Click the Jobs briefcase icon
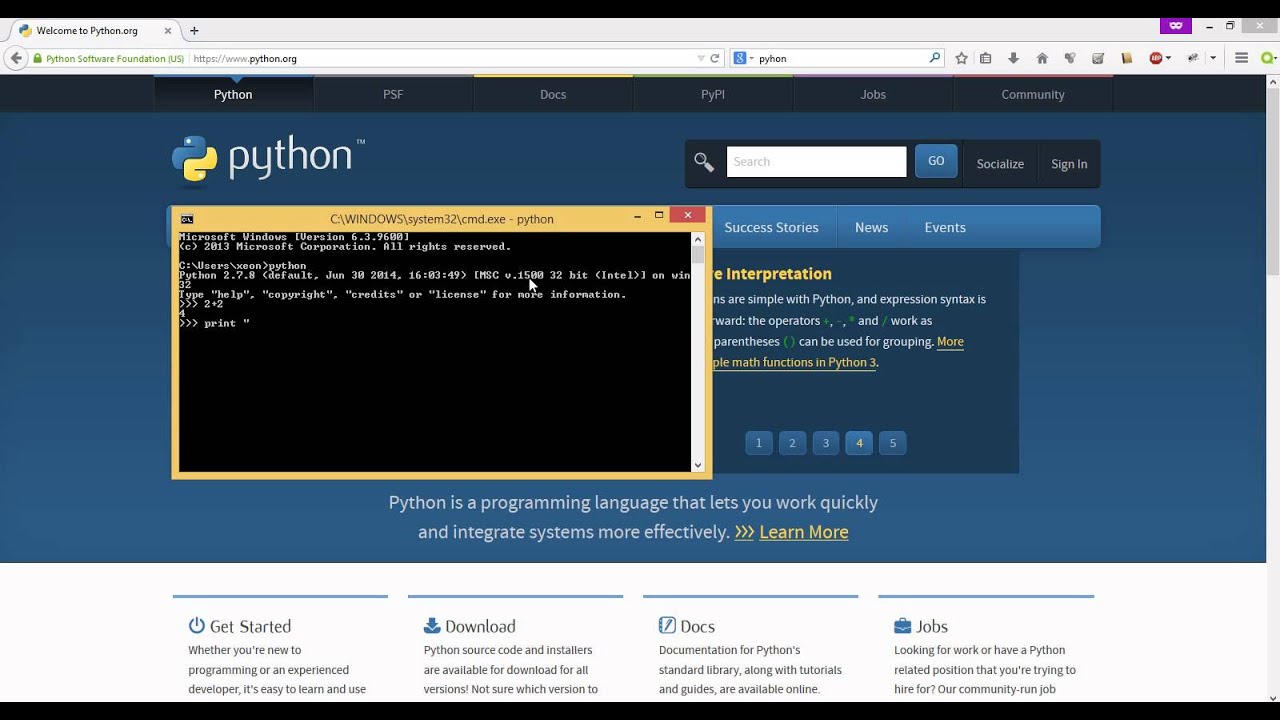 tap(902, 626)
